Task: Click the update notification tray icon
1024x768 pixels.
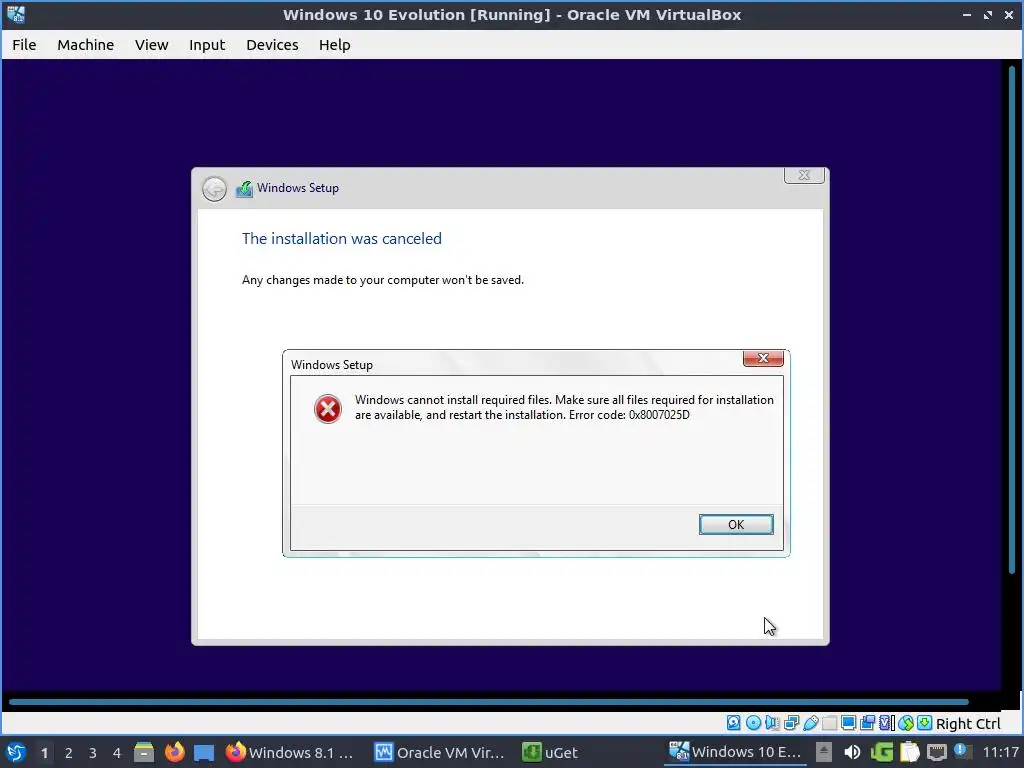Action: (x=961, y=751)
